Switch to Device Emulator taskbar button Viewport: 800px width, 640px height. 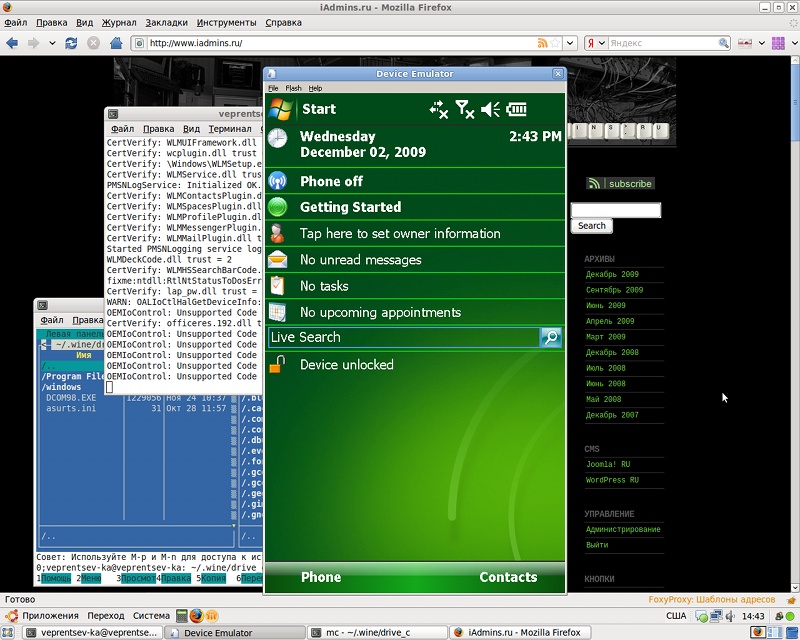[x=235, y=633]
